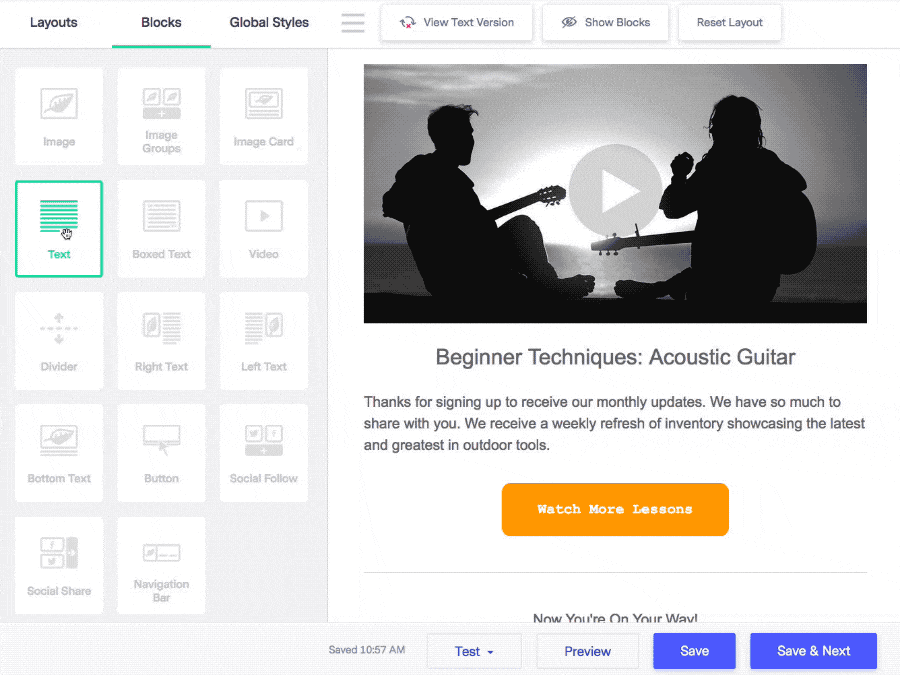Click the Save & Next button
900x675 pixels.
tap(813, 651)
